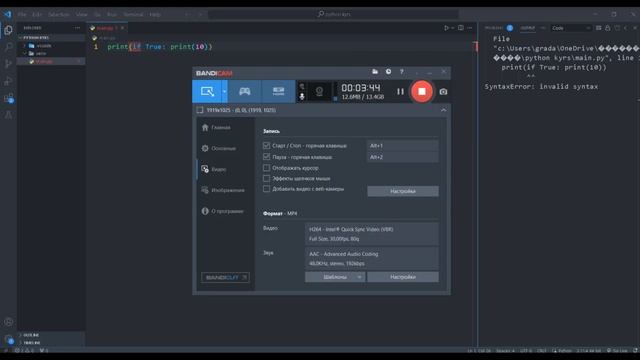Stop recording with the red button
The image size is (640, 360).
422,91
